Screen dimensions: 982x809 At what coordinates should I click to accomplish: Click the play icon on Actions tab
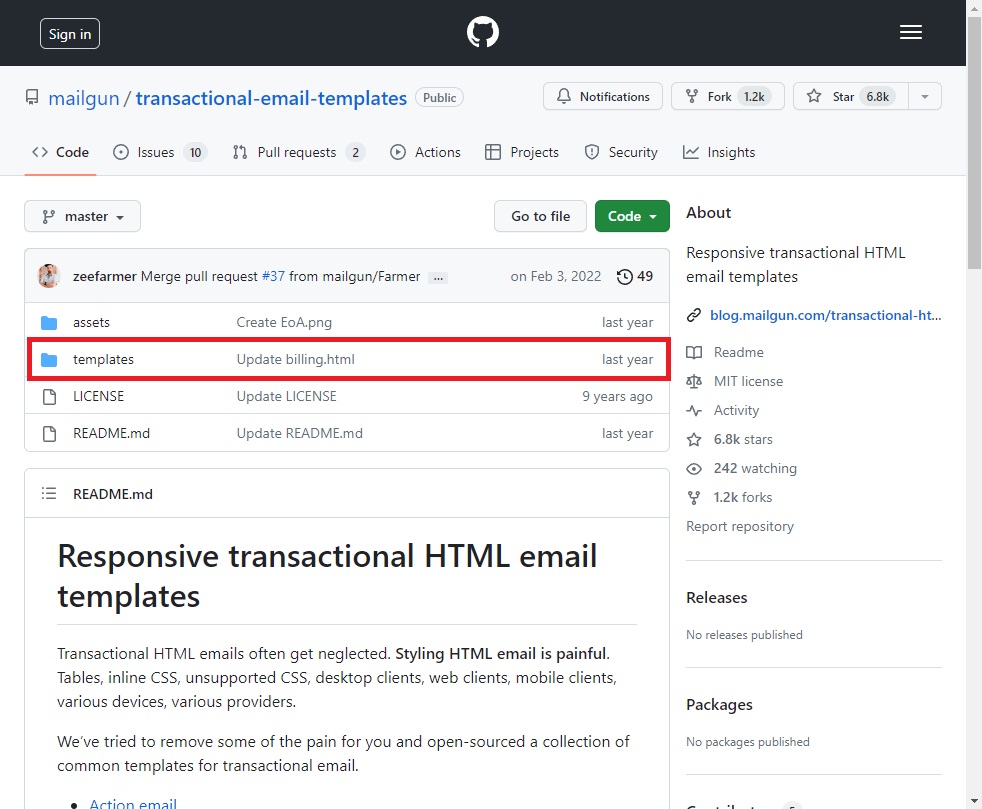click(398, 152)
